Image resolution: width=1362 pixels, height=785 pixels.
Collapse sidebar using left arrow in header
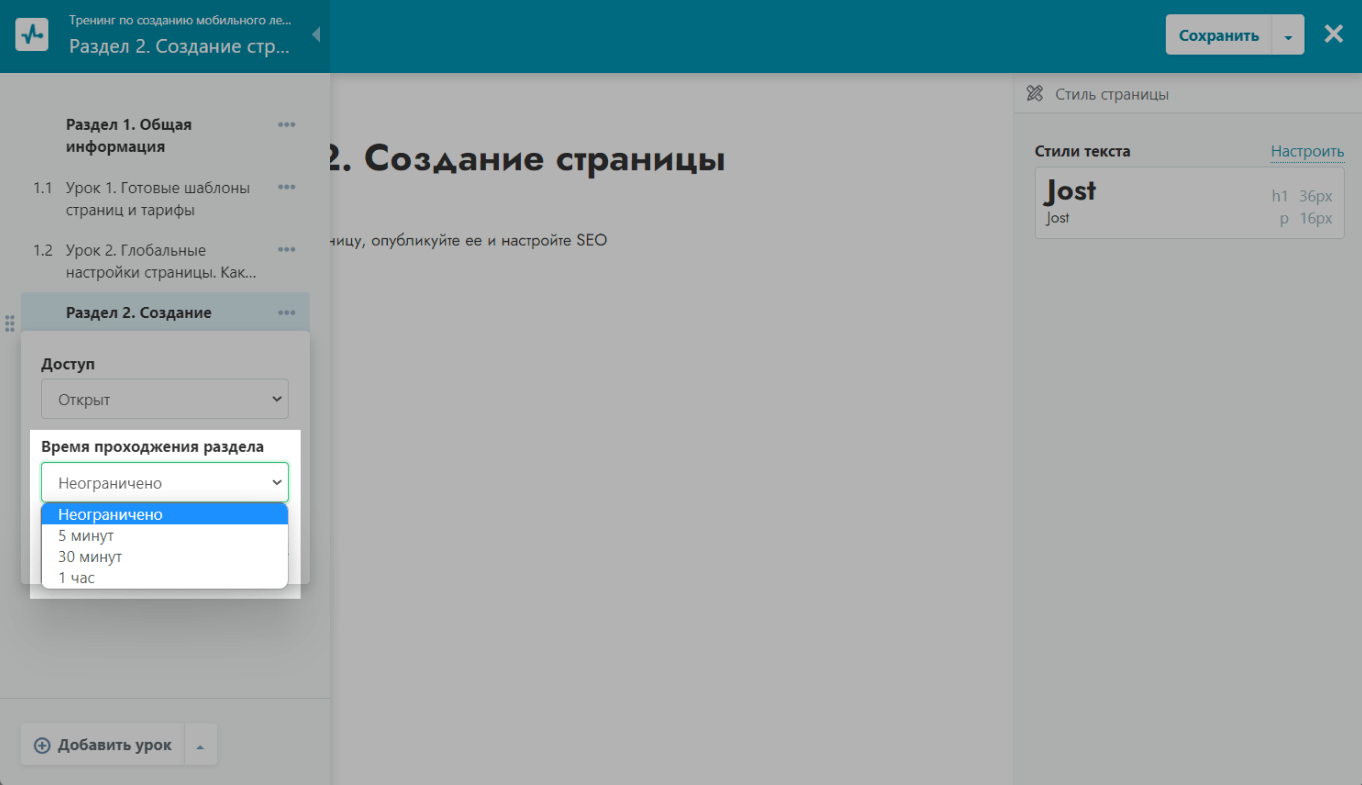point(316,35)
